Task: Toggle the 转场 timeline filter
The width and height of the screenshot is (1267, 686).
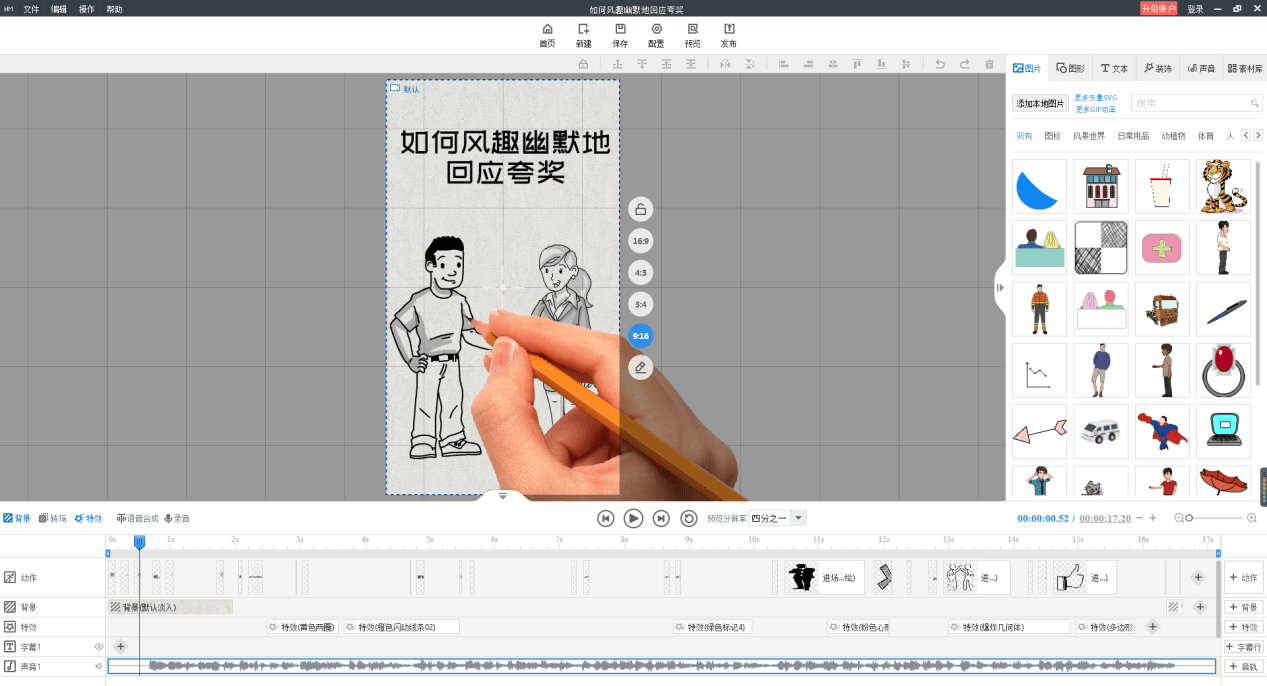Action: (53, 518)
